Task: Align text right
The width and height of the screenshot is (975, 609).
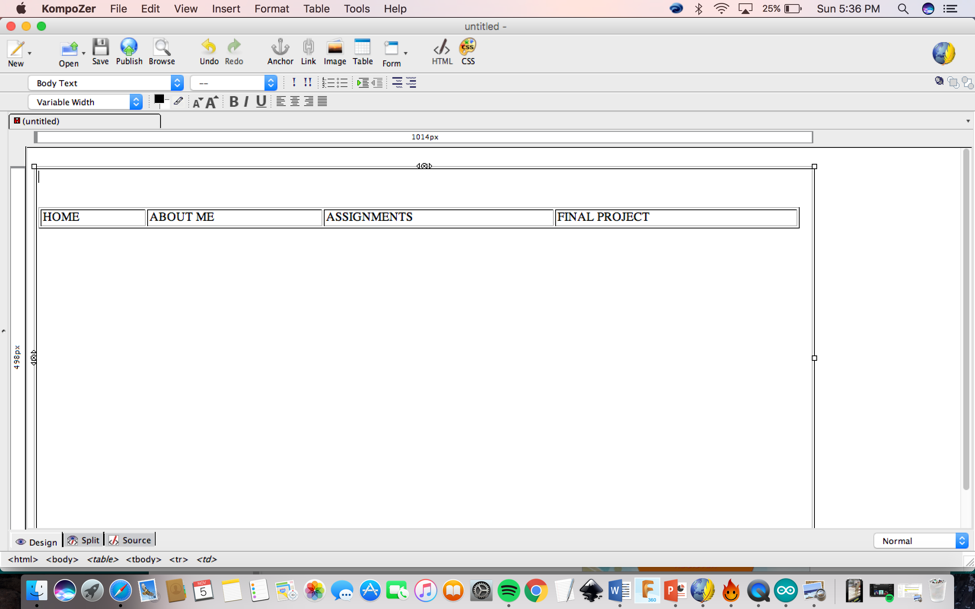Action: [x=308, y=101]
